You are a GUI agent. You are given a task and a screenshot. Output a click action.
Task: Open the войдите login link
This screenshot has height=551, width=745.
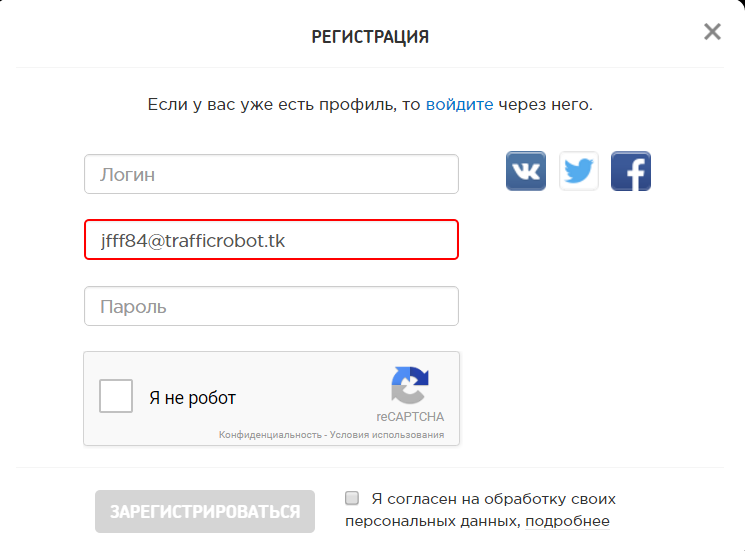459,104
